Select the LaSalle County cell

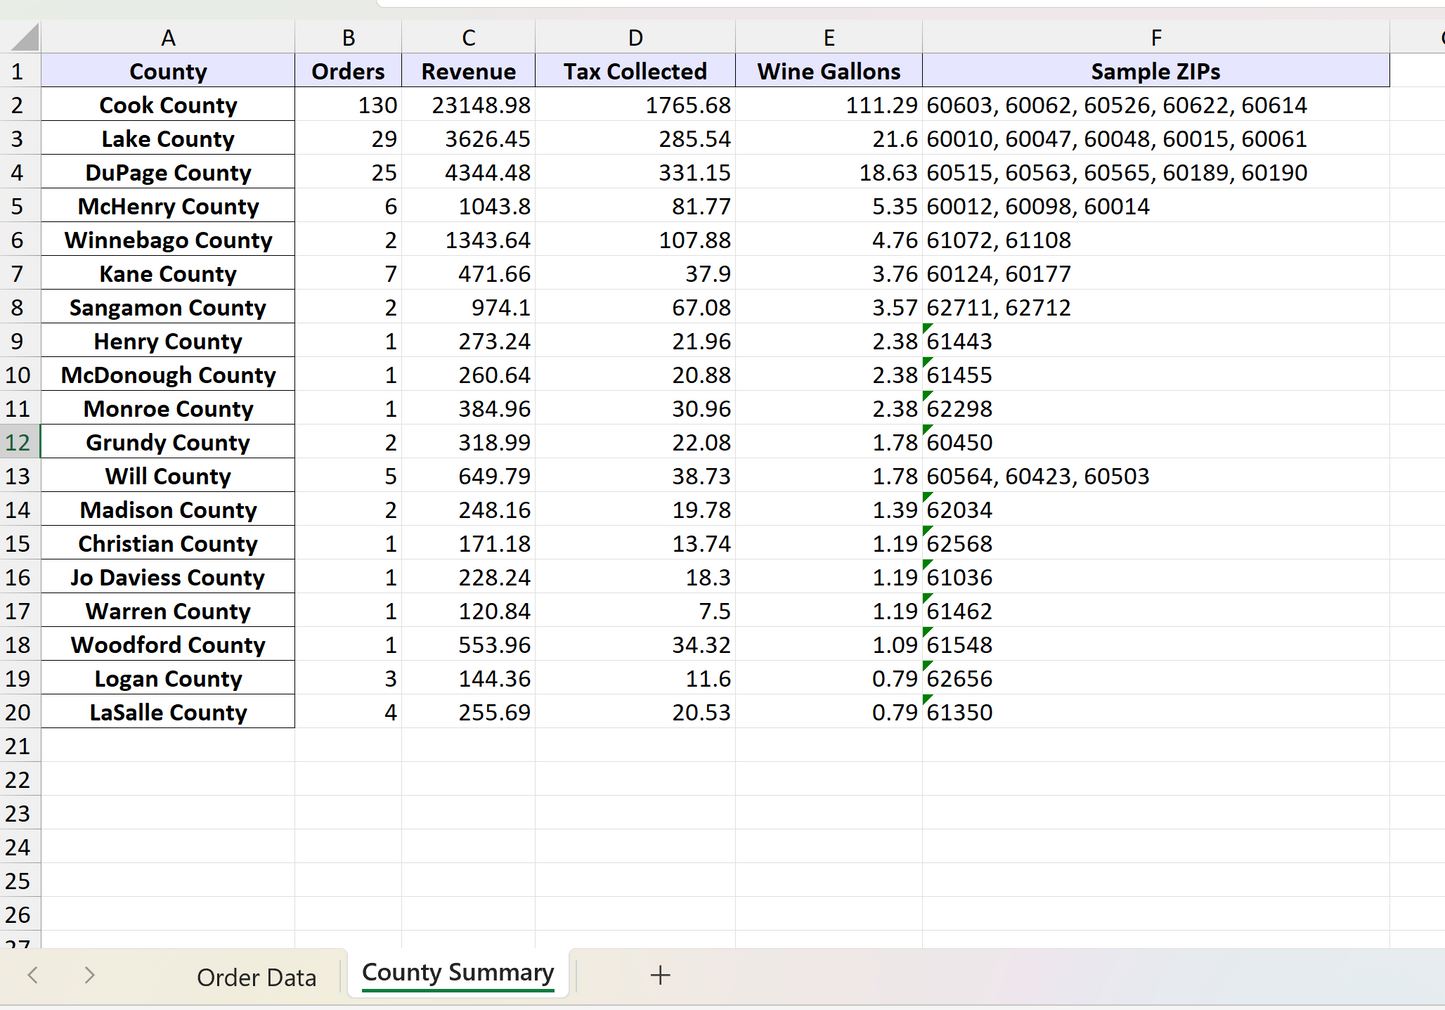[x=168, y=712]
